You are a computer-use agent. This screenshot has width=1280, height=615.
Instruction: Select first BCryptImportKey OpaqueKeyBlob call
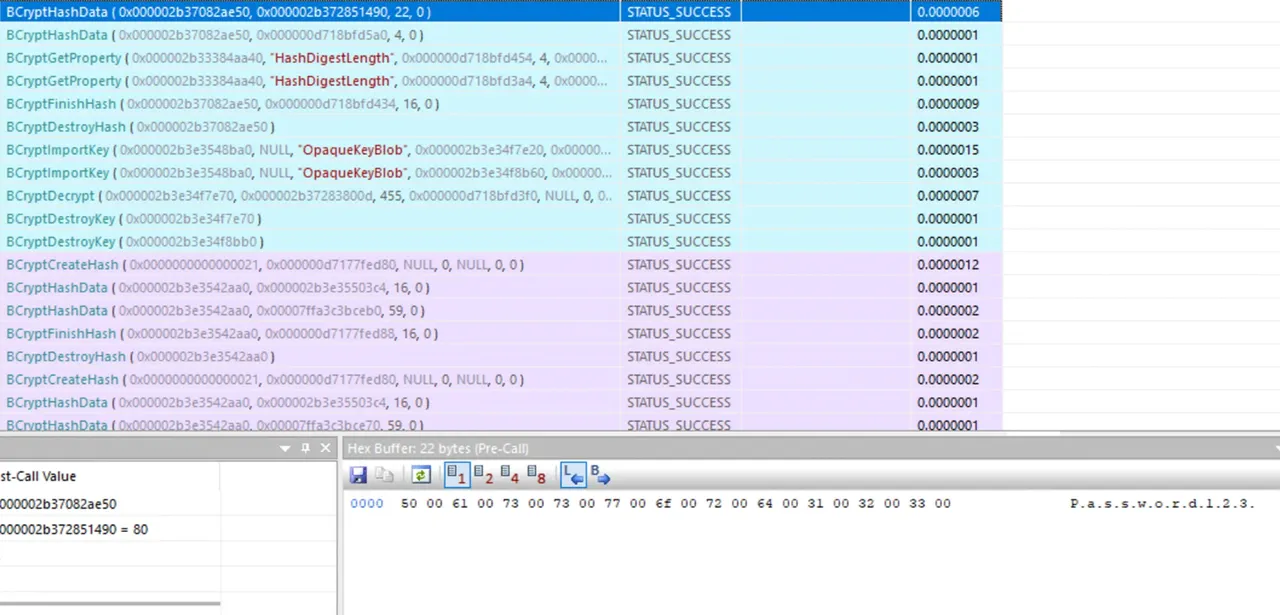501,150
